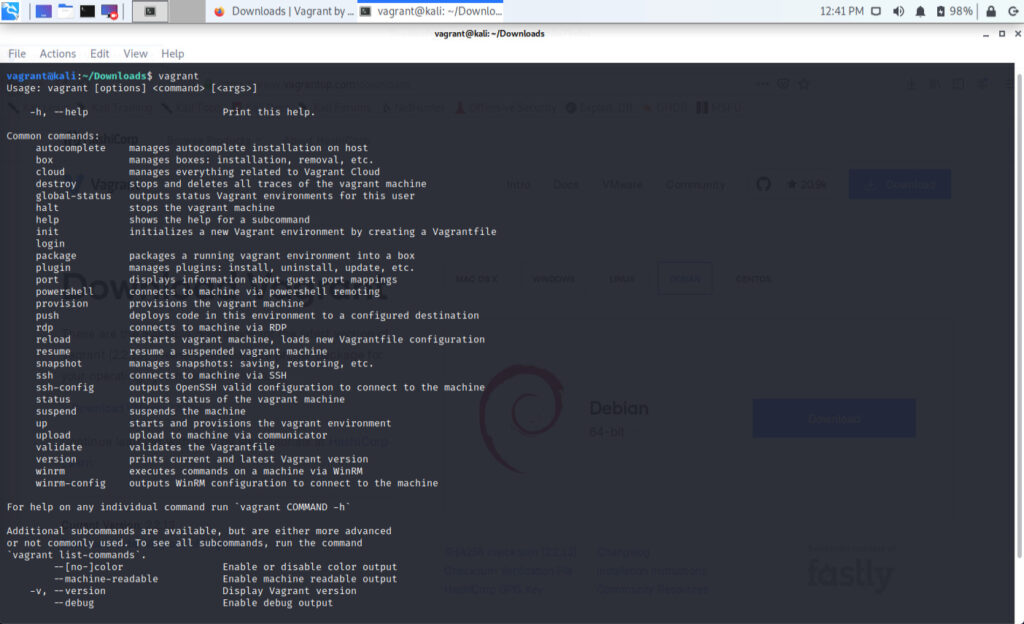The width and height of the screenshot is (1024, 624).
Task: Open the File menu of the terminal
Action: click(x=16, y=53)
